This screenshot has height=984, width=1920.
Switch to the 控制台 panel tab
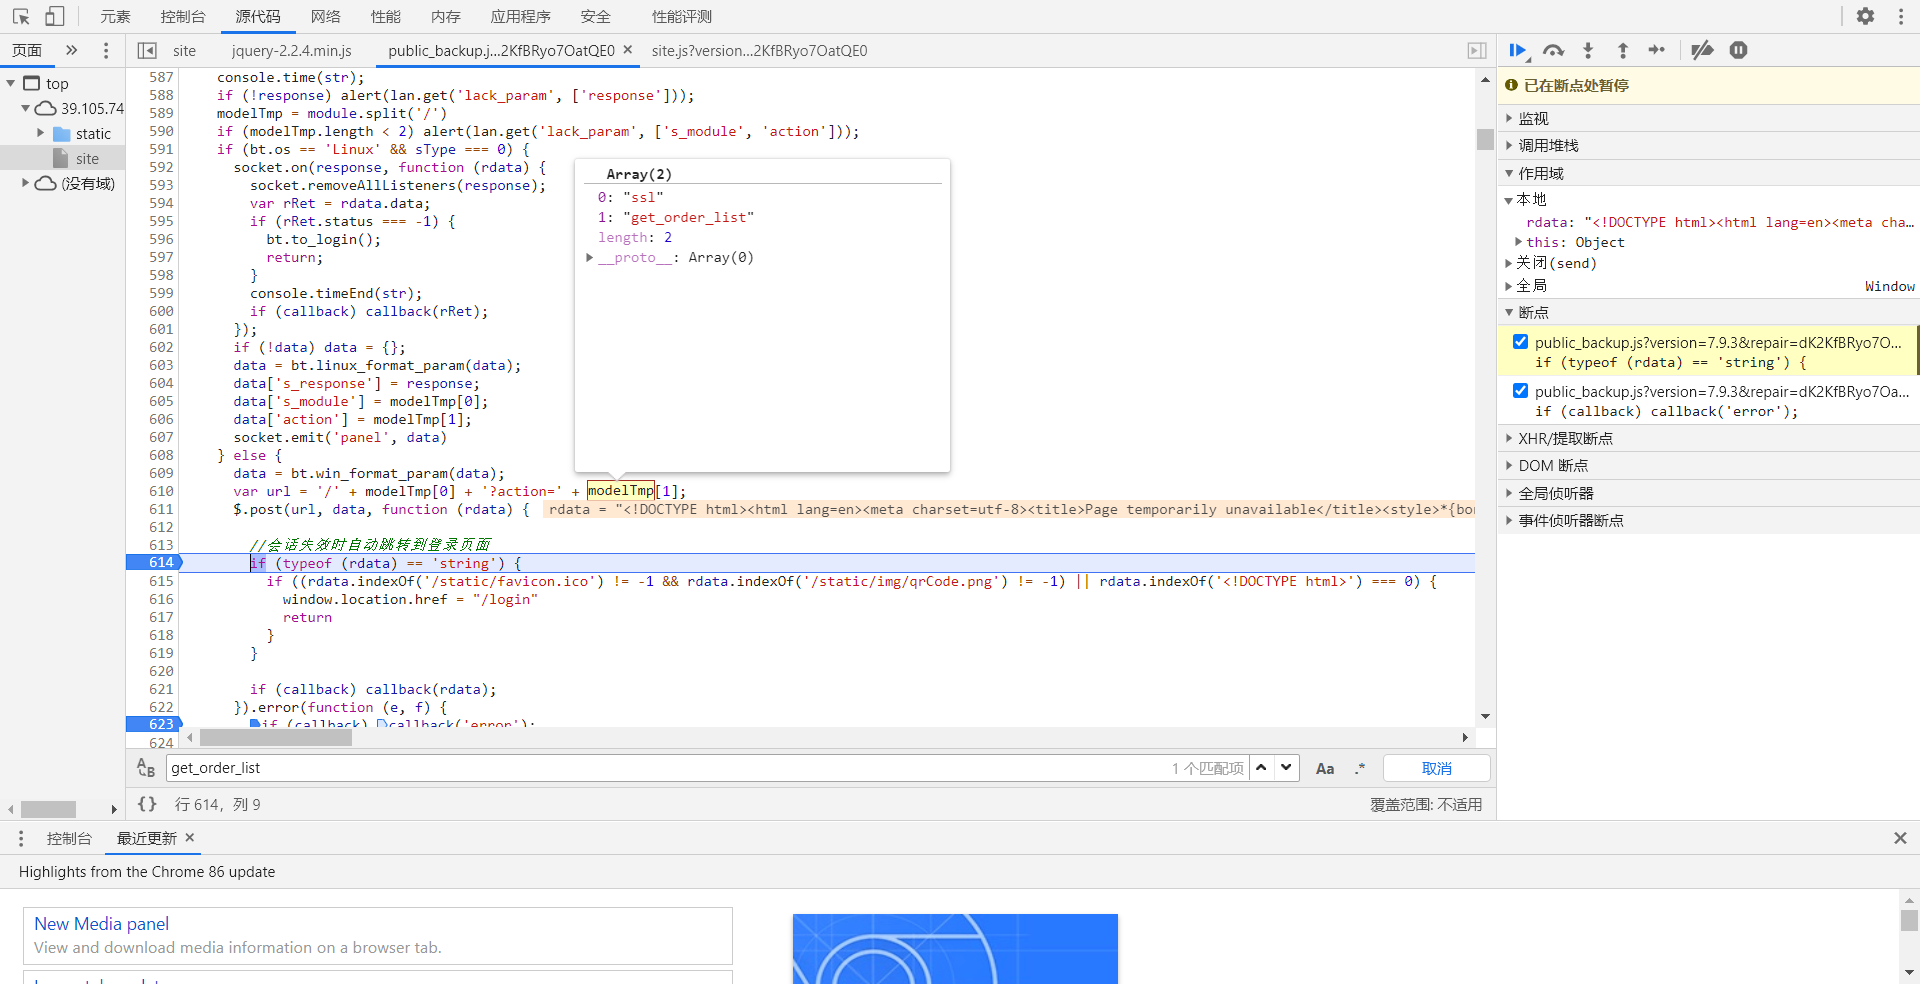(x=183, y=16)
